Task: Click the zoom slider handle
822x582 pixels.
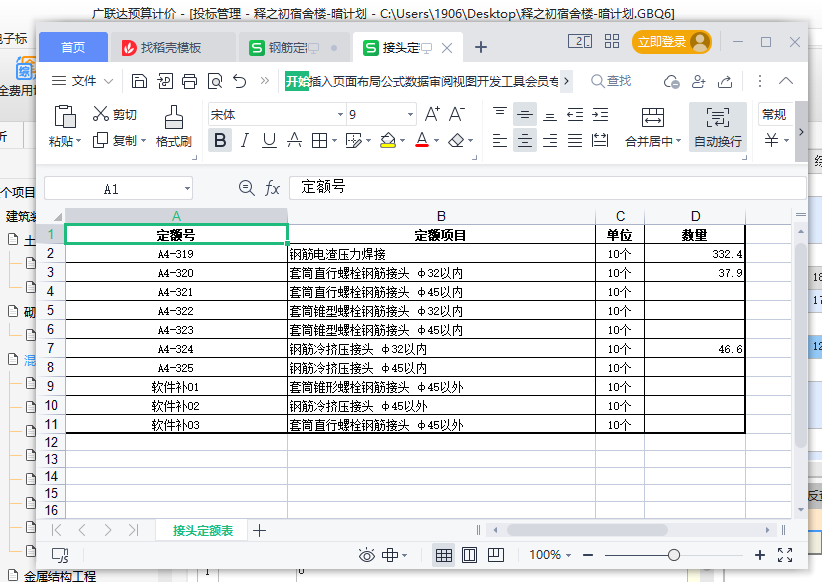Action: coord(674,555)
